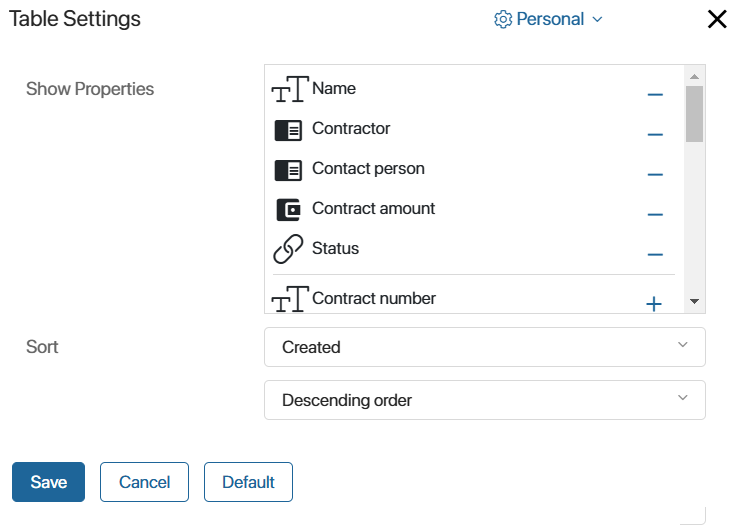734x528 pixels.
Task: Open the Created sort field dropdown
Action: click(484, 347)
